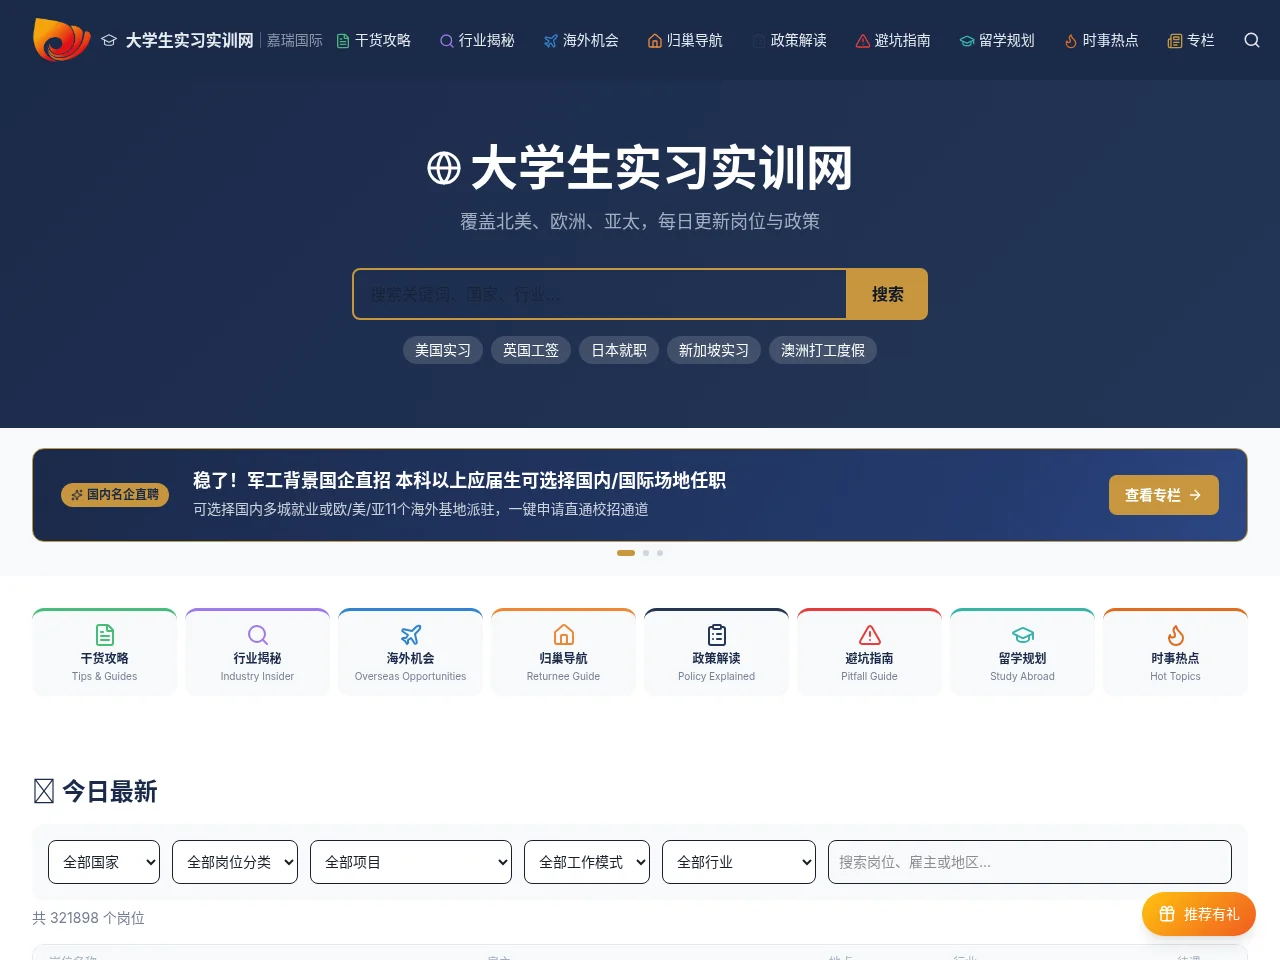Click the 行业揭秘 card magnifier icon

pos(258,635)
